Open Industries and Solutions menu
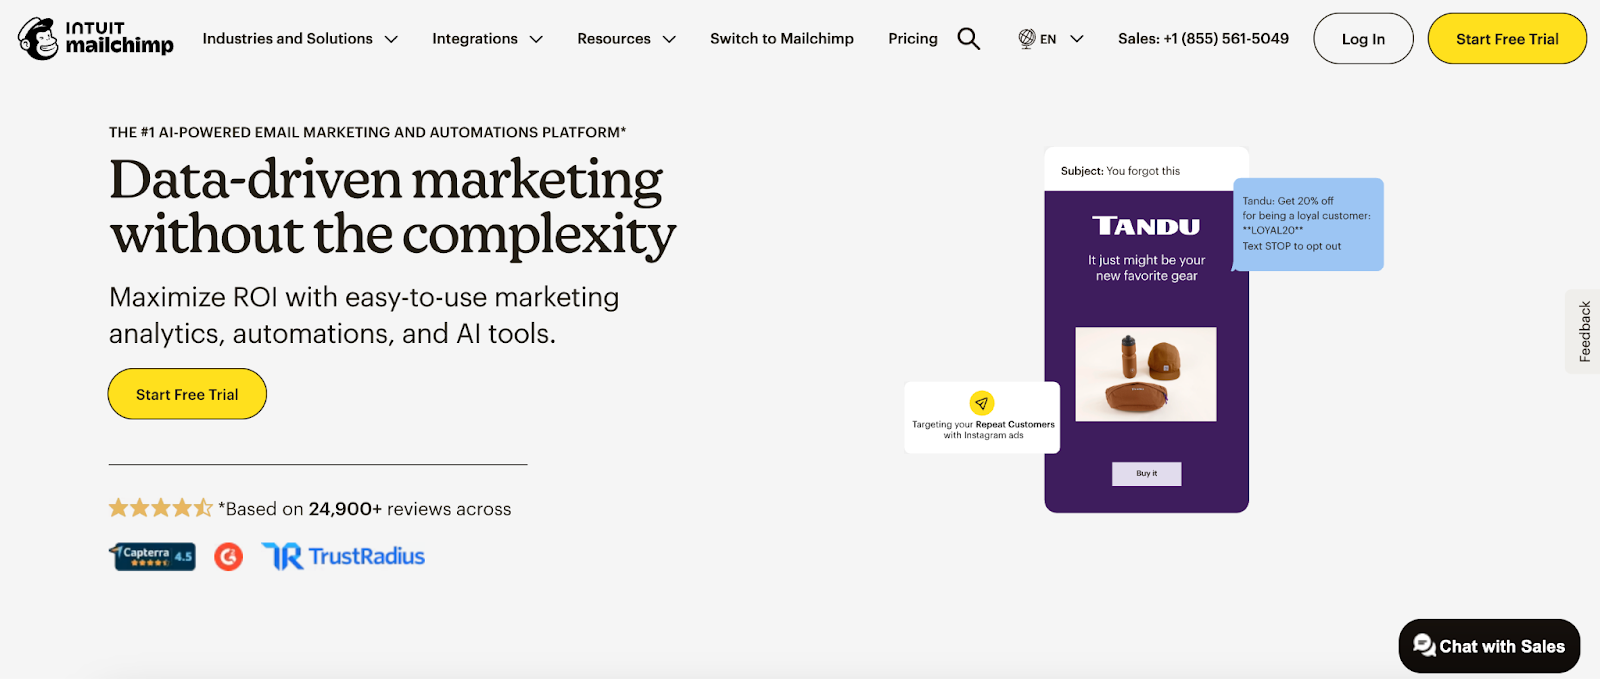 tap(300, 39)
